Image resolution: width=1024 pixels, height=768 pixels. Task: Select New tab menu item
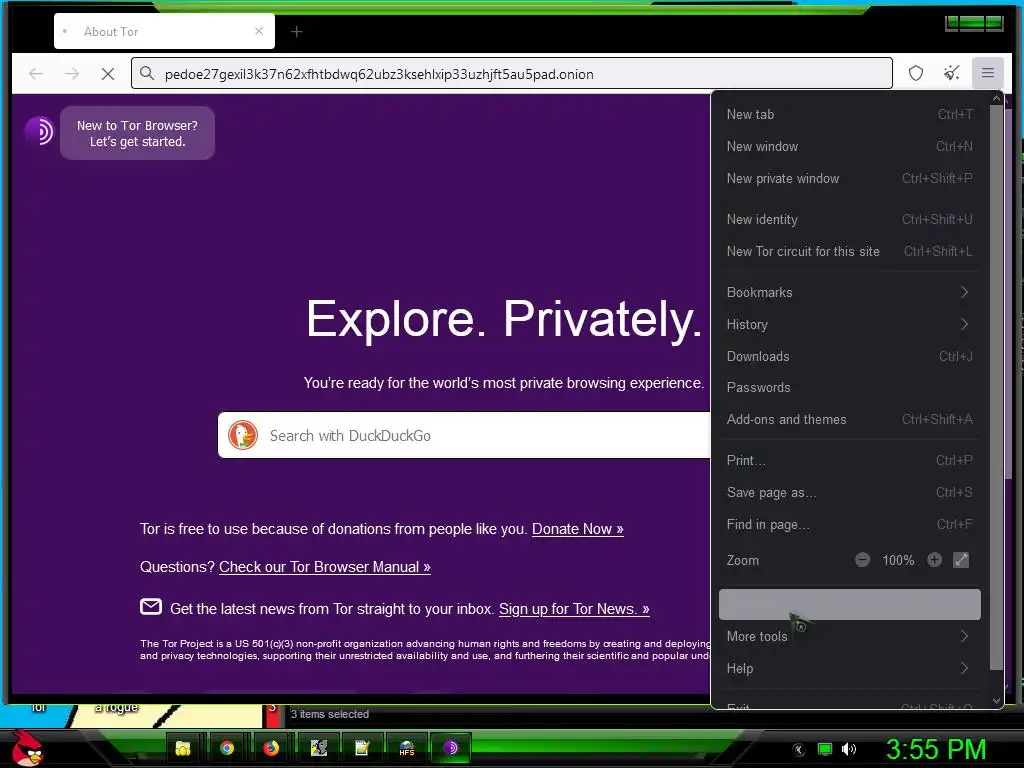pos(849,114)
